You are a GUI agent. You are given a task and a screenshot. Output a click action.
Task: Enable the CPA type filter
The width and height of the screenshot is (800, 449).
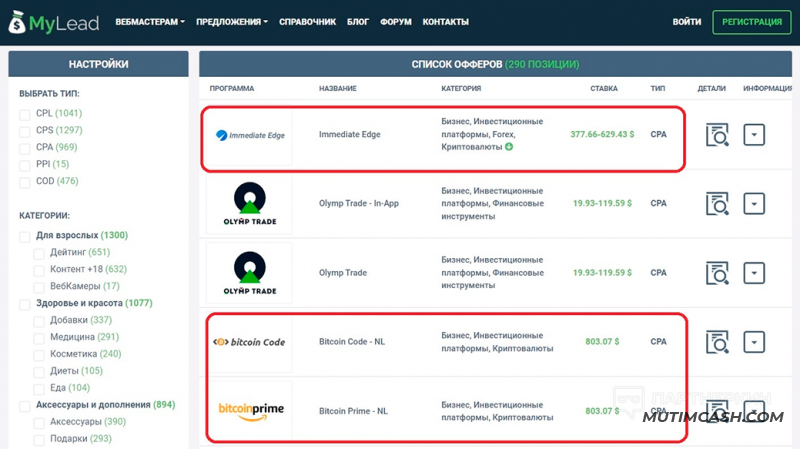point(24,148)
